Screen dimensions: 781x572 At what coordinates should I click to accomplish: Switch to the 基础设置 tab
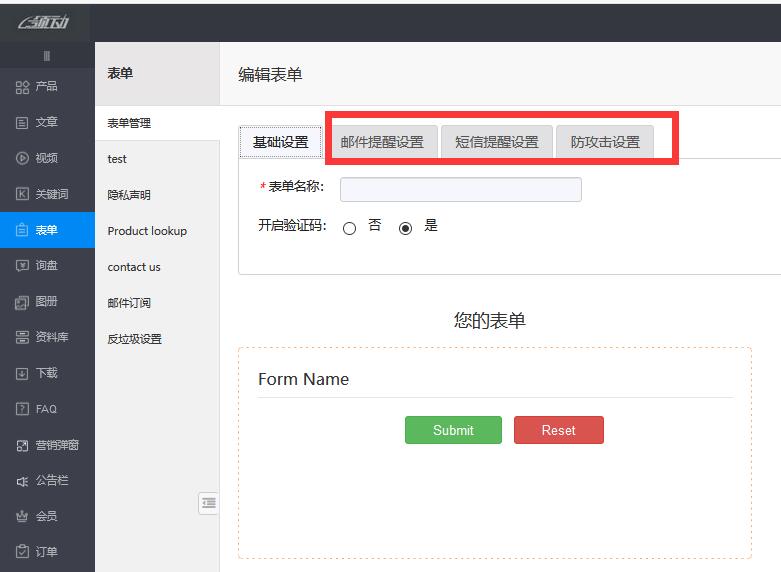(x=280, y=142)
